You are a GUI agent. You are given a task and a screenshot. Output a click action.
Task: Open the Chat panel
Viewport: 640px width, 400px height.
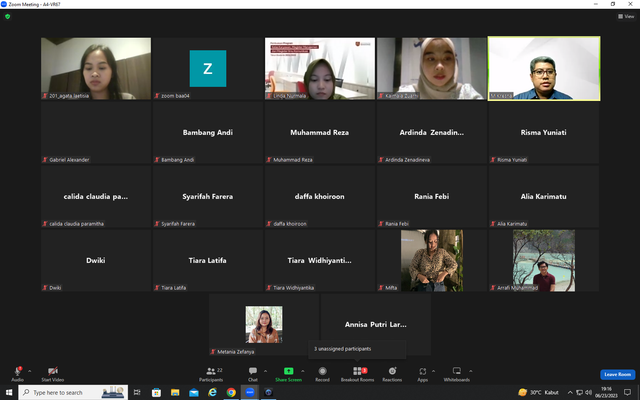click(x=253, y=374)
